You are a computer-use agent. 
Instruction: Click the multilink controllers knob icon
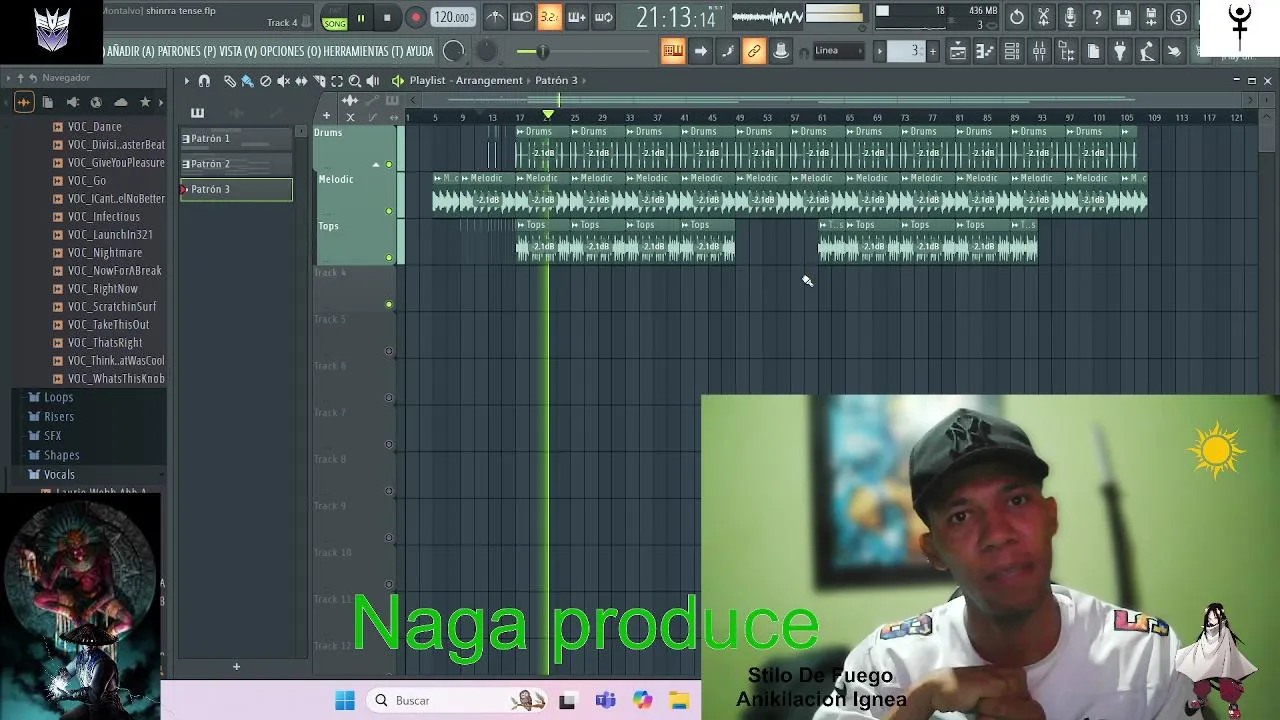click(781, 51)
